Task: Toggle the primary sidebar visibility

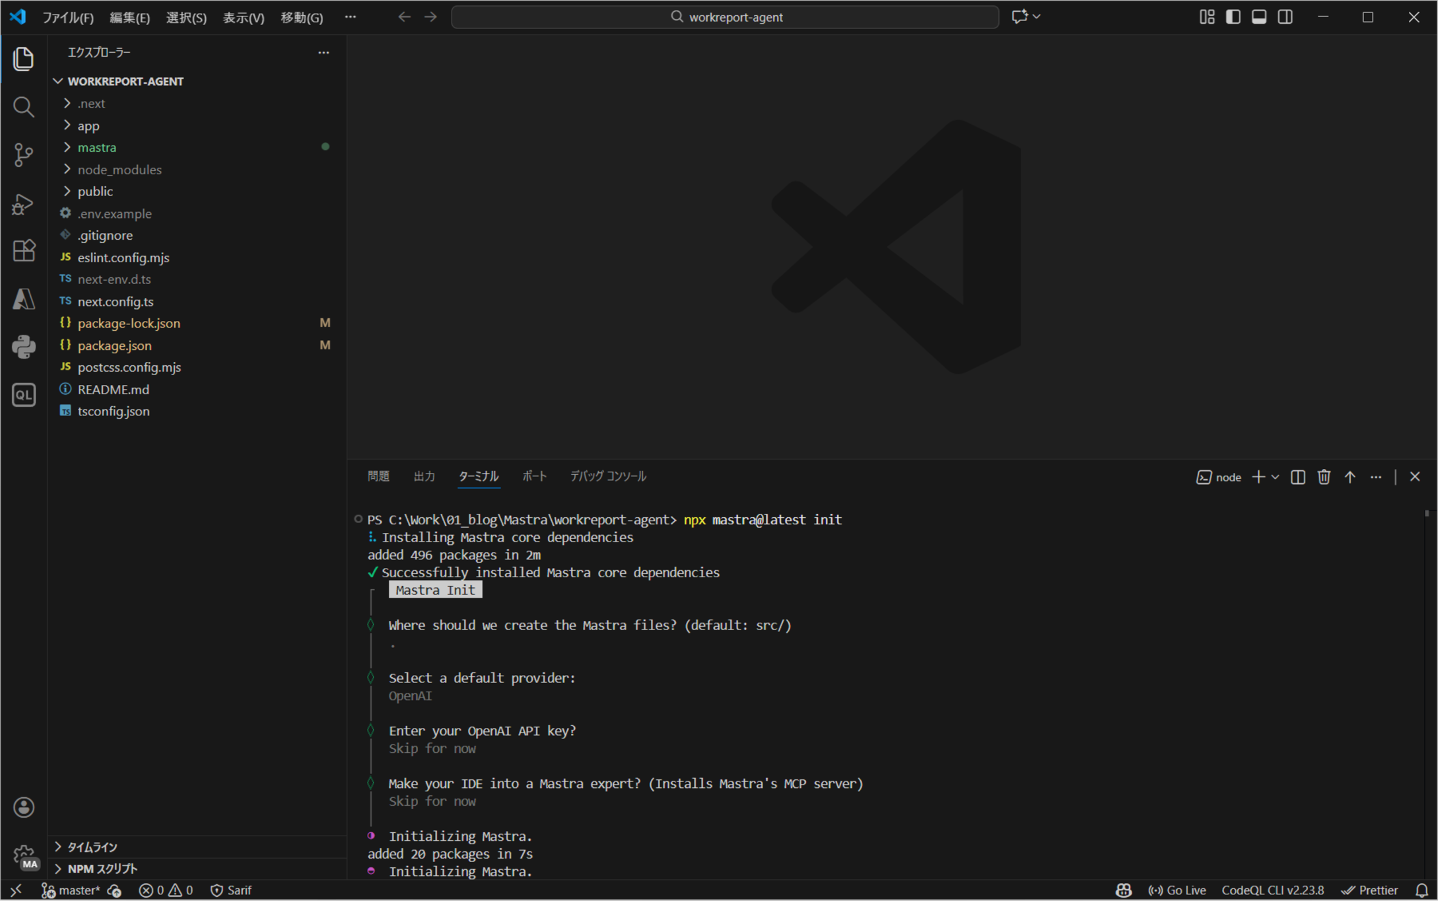Action: [1233, 16]
